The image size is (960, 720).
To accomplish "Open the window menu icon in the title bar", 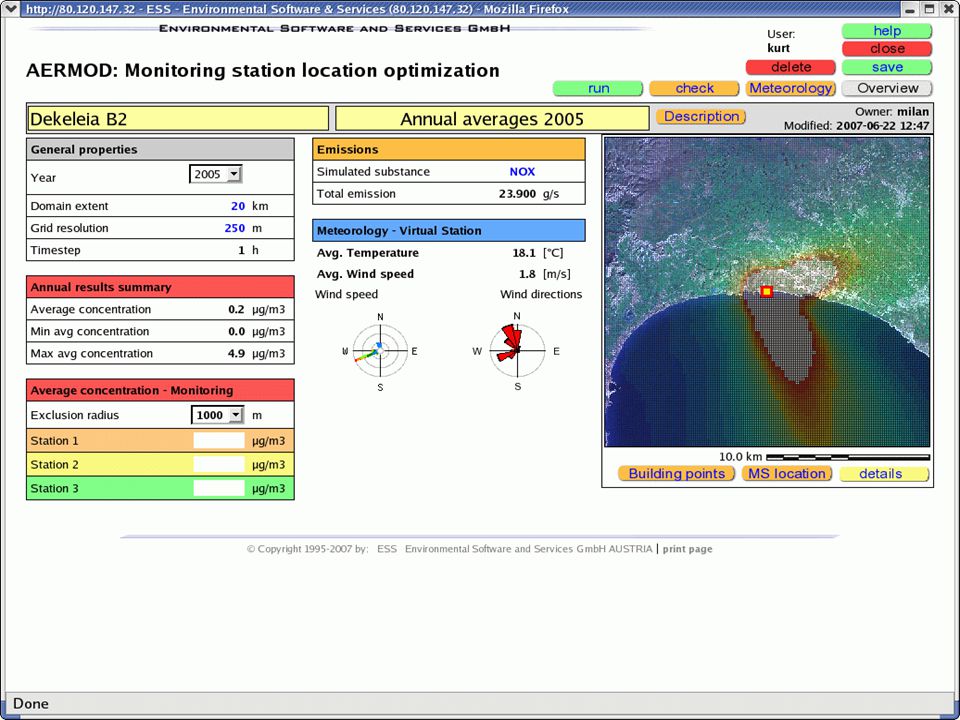I will point(11,9).
